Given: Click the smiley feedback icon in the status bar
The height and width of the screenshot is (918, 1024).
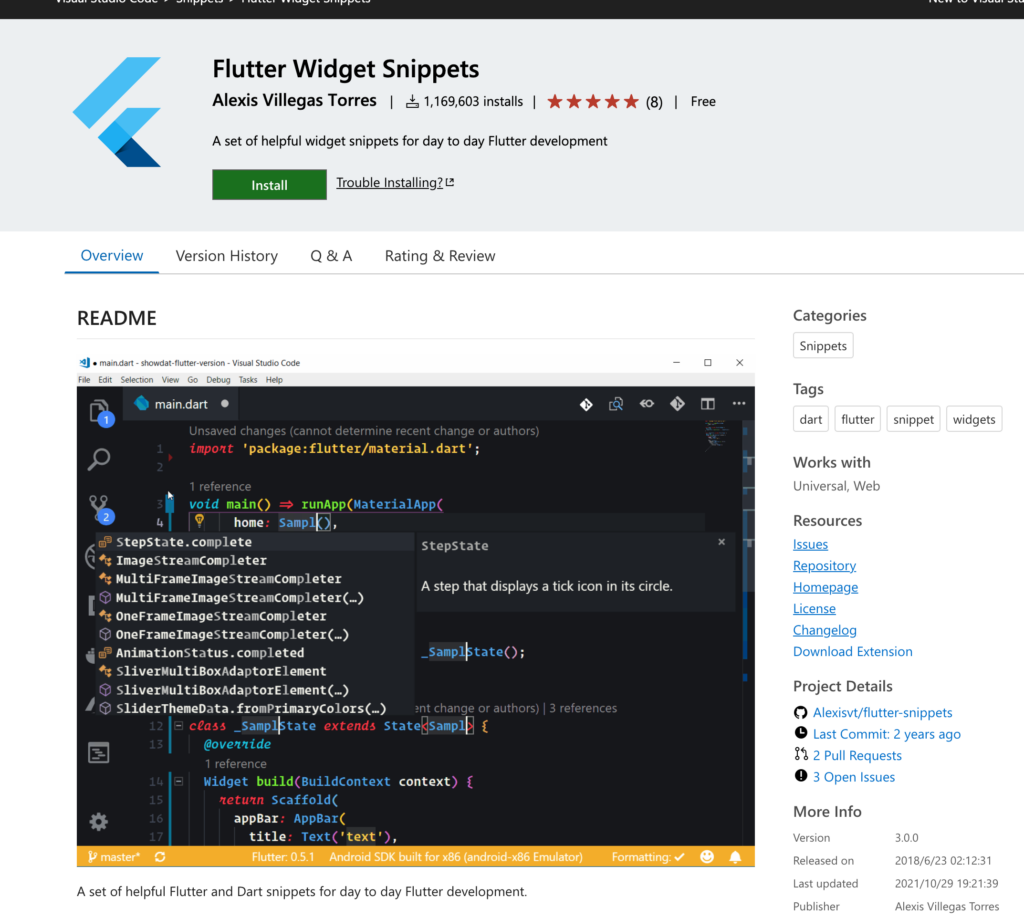Looking at the screenshot, I should tap(707, 857).
